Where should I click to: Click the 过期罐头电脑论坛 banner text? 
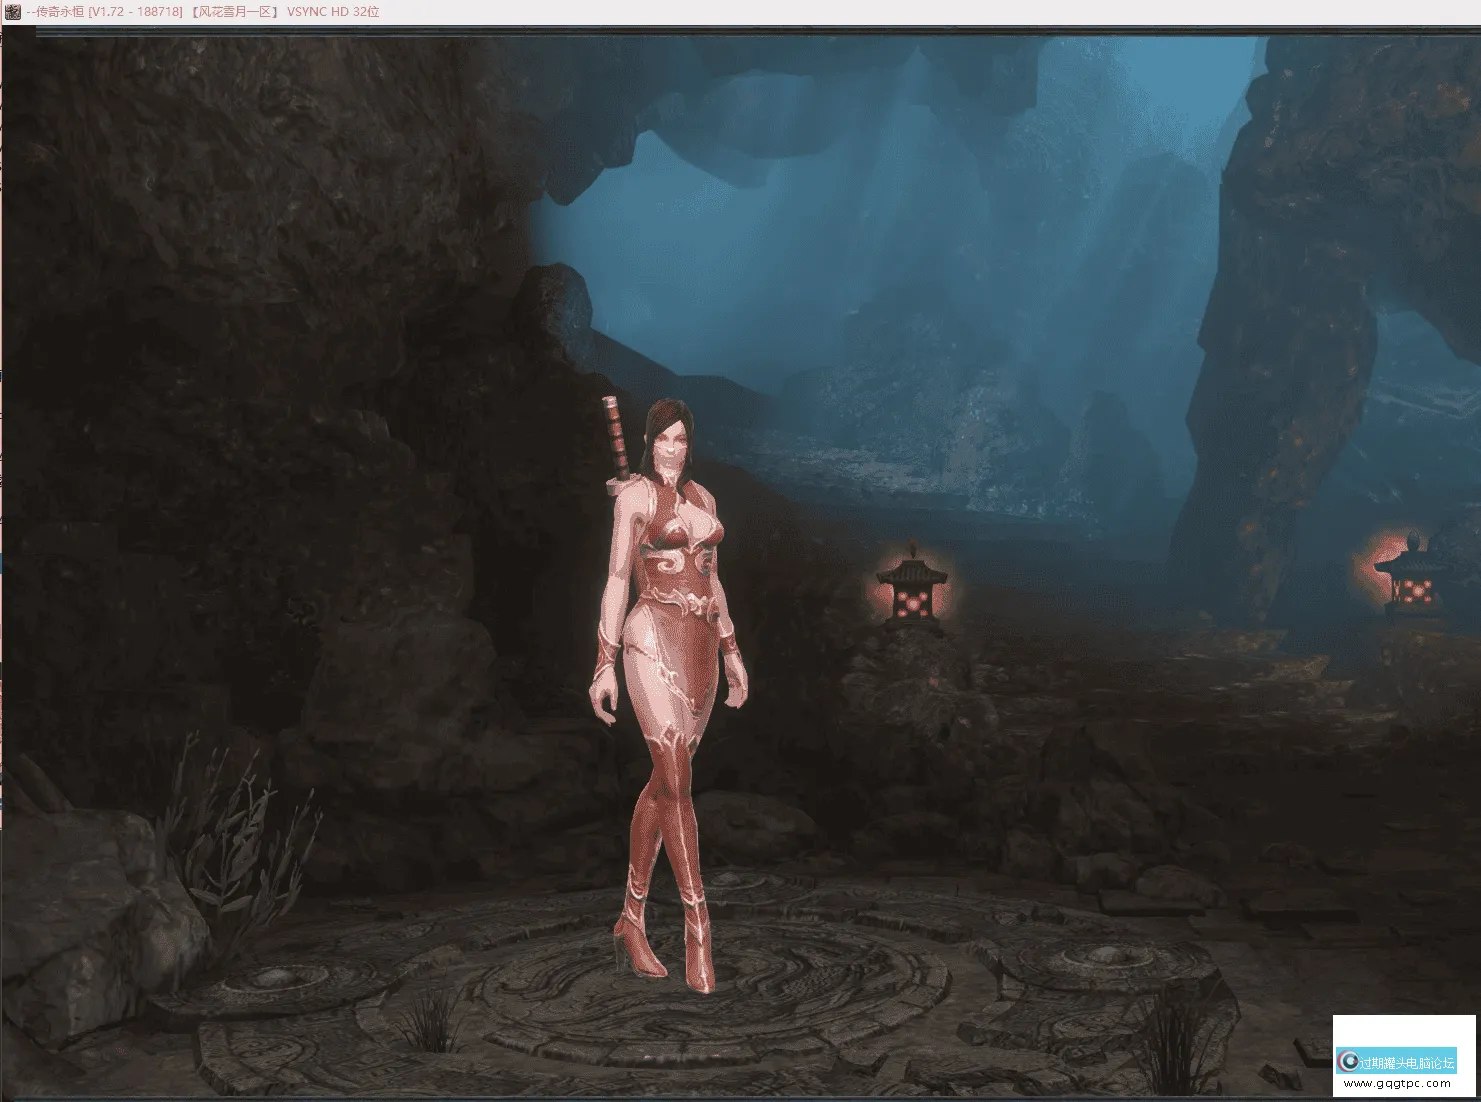pyautogui.click(x=1406, y=1062)
